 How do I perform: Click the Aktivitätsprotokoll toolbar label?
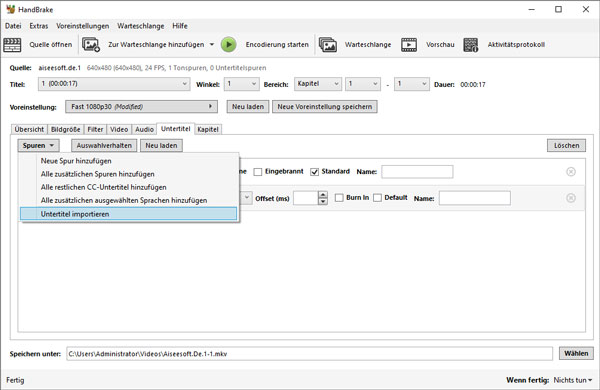pos(516,45)
